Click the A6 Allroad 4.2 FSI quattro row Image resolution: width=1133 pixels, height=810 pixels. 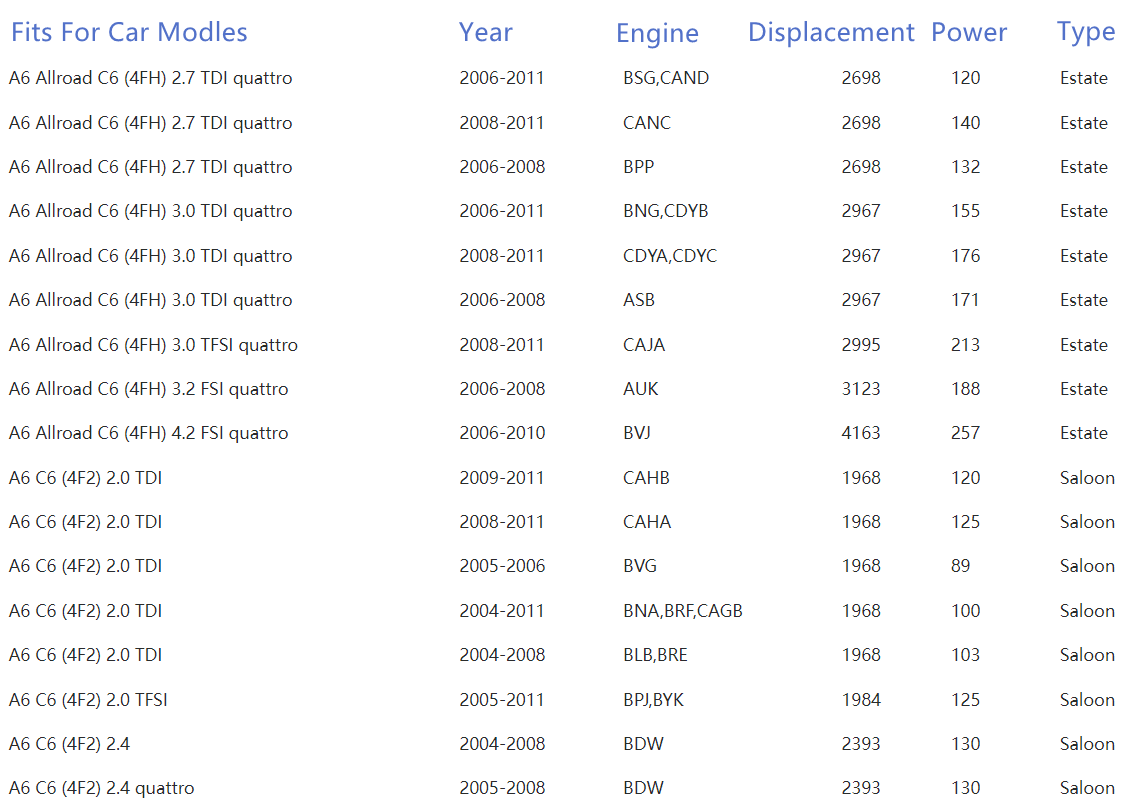[148, 433]
